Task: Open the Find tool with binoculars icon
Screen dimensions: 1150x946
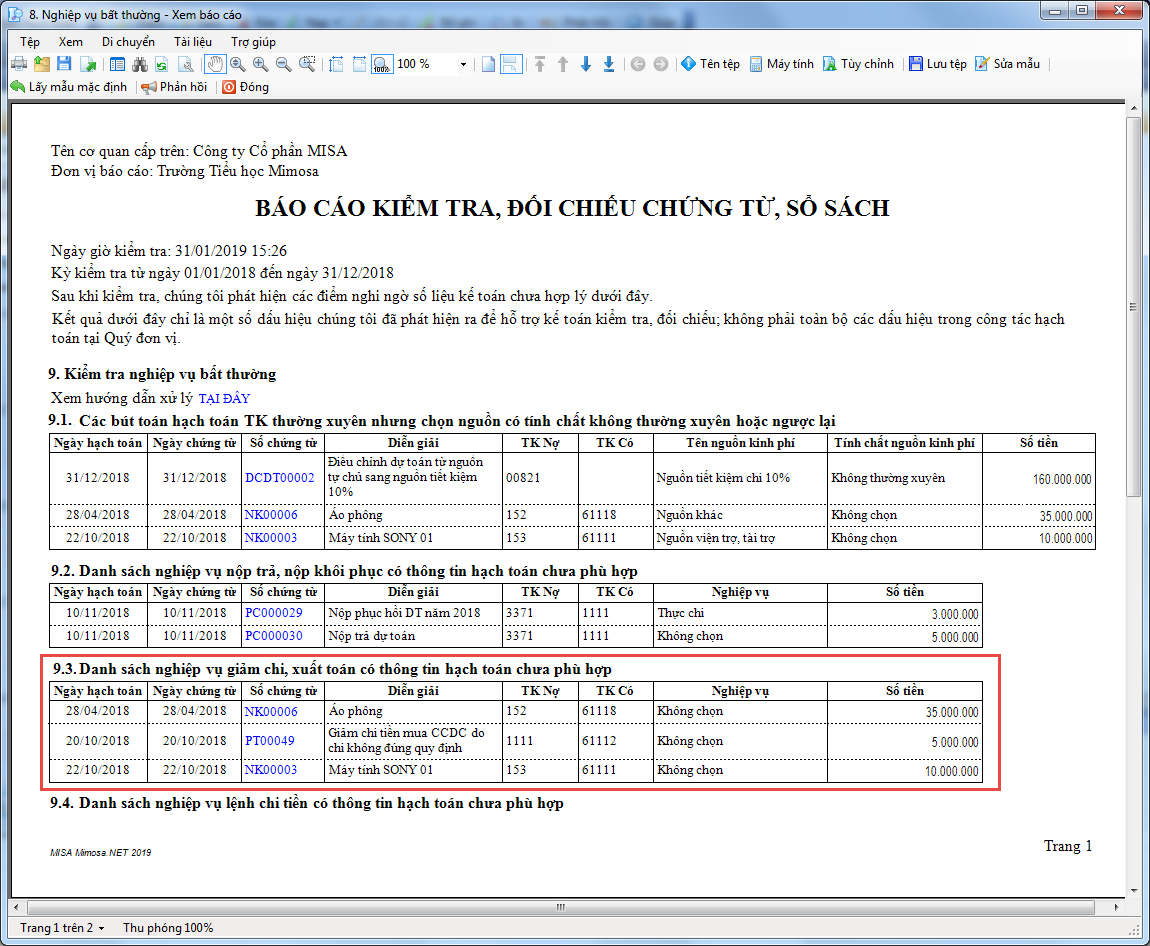Action: (x=140, y=65)
